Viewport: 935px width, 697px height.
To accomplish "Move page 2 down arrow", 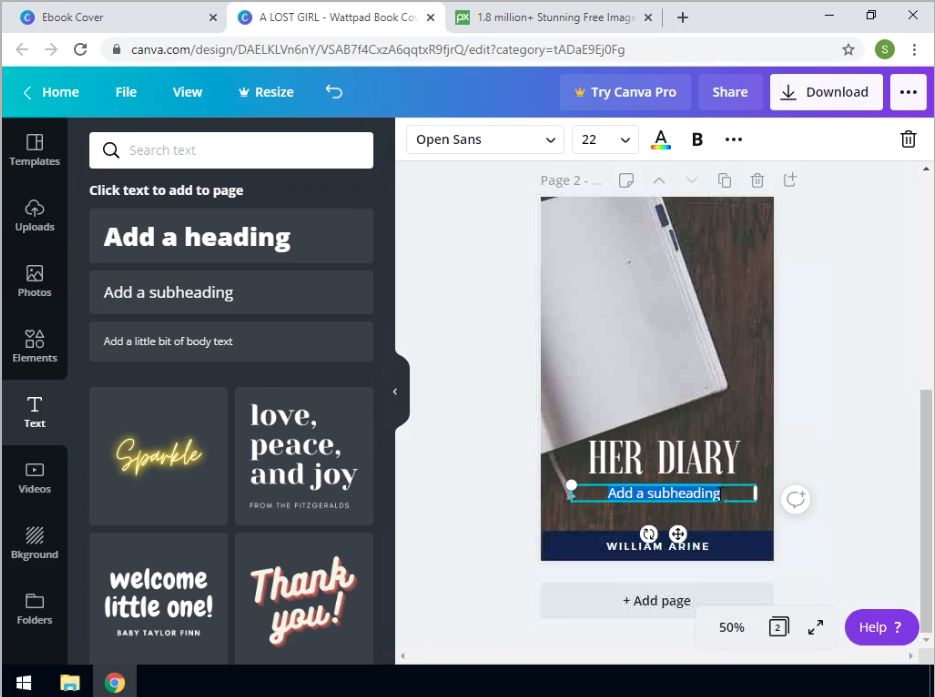I will coord(692,180).
